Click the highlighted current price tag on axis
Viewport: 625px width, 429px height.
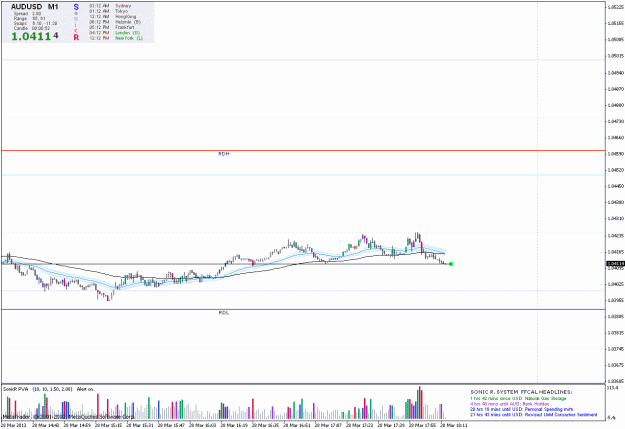pos(615,264)
